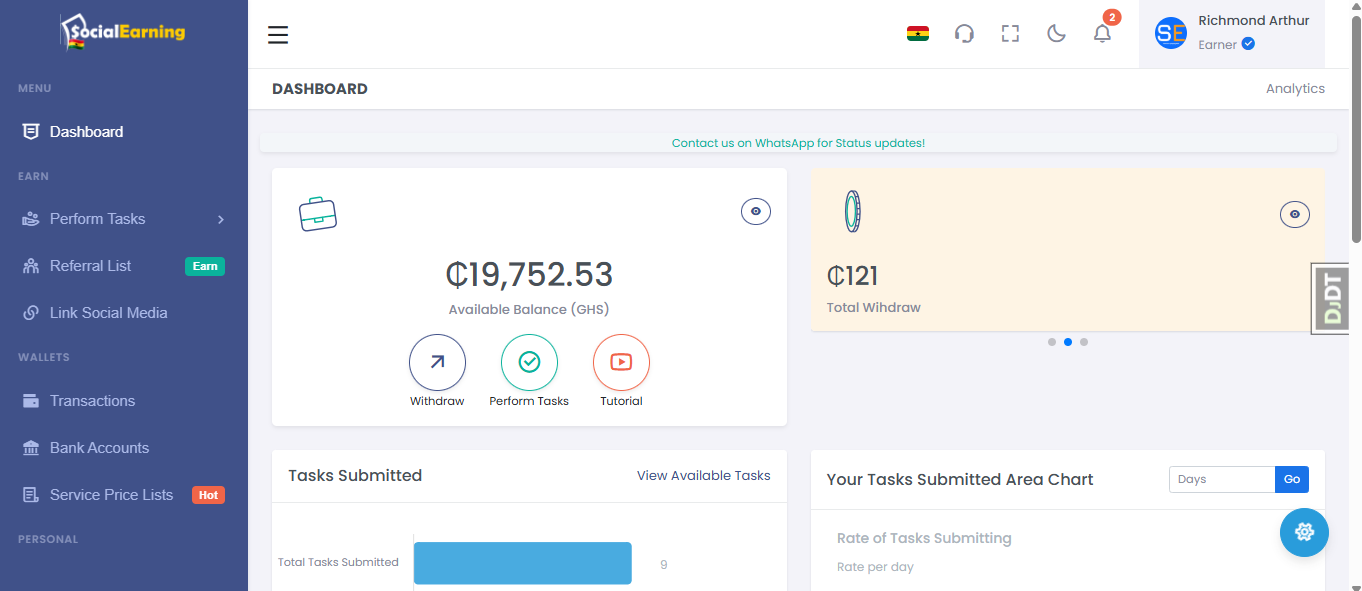This screenshot has width=1362, height=591.
Task: Go to Bank Accounts in the sidebar
Action: [x=99, y=448]
